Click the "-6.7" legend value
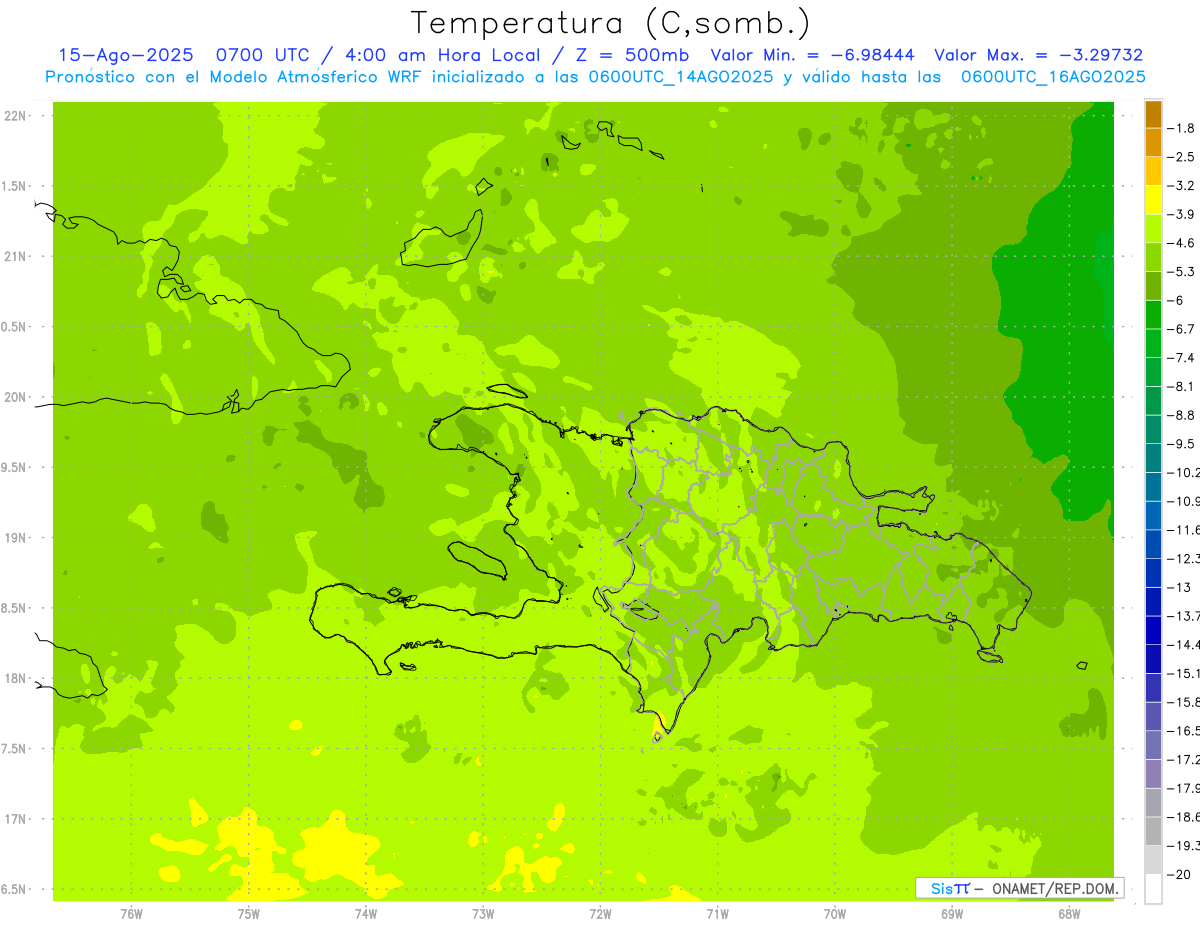The width and height of the screenshot is (1200, 927). (1182, 329)
